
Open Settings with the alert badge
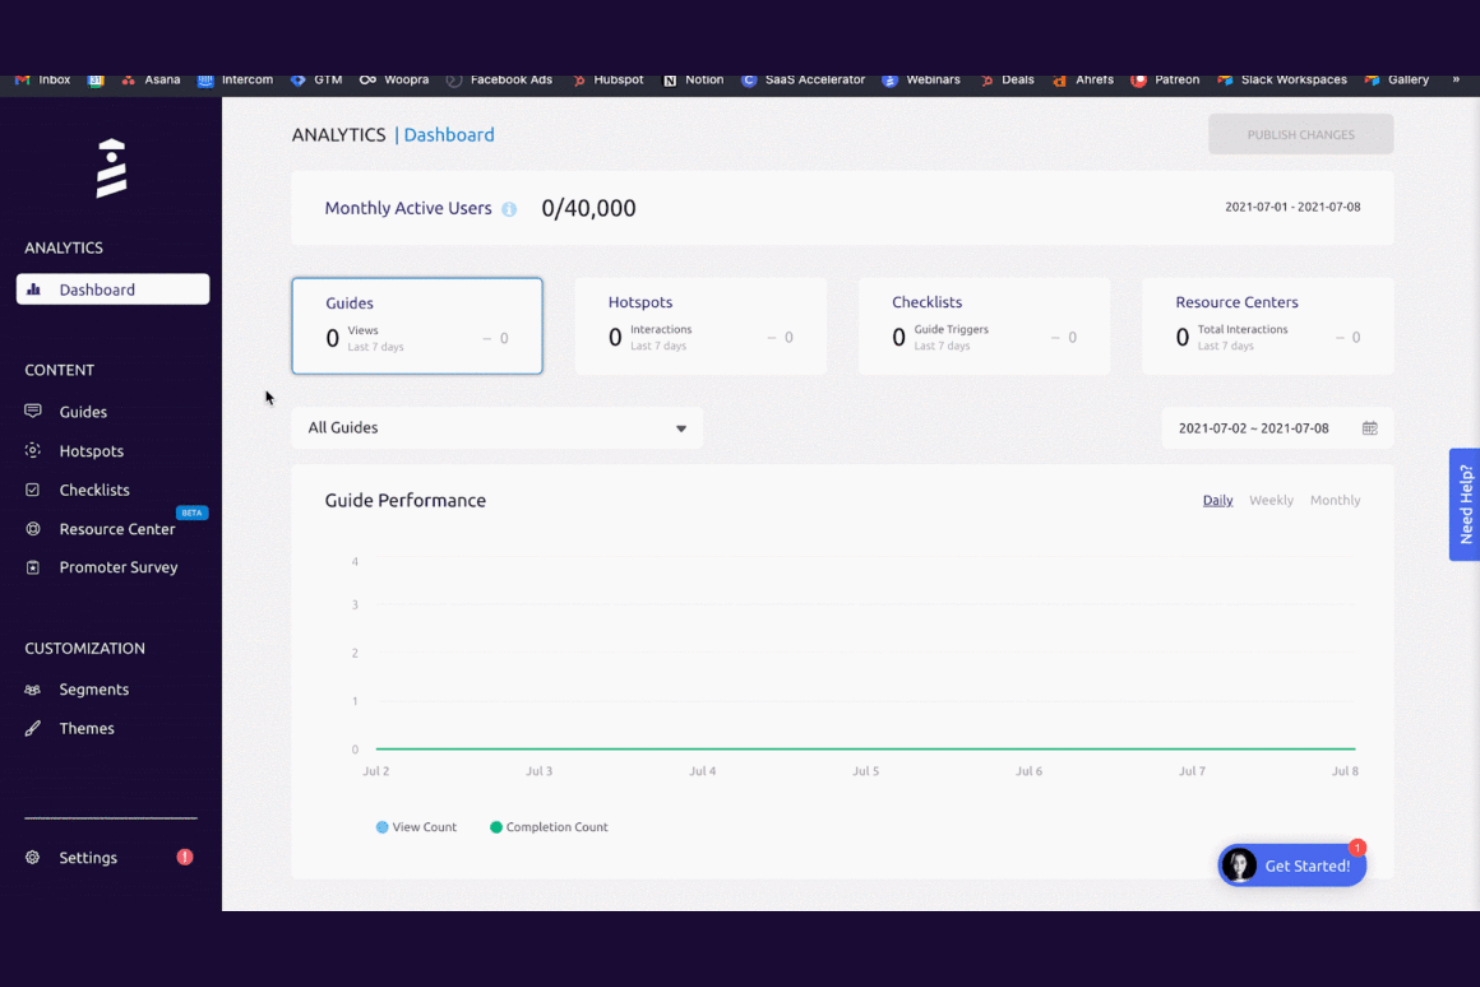point(88,857)
